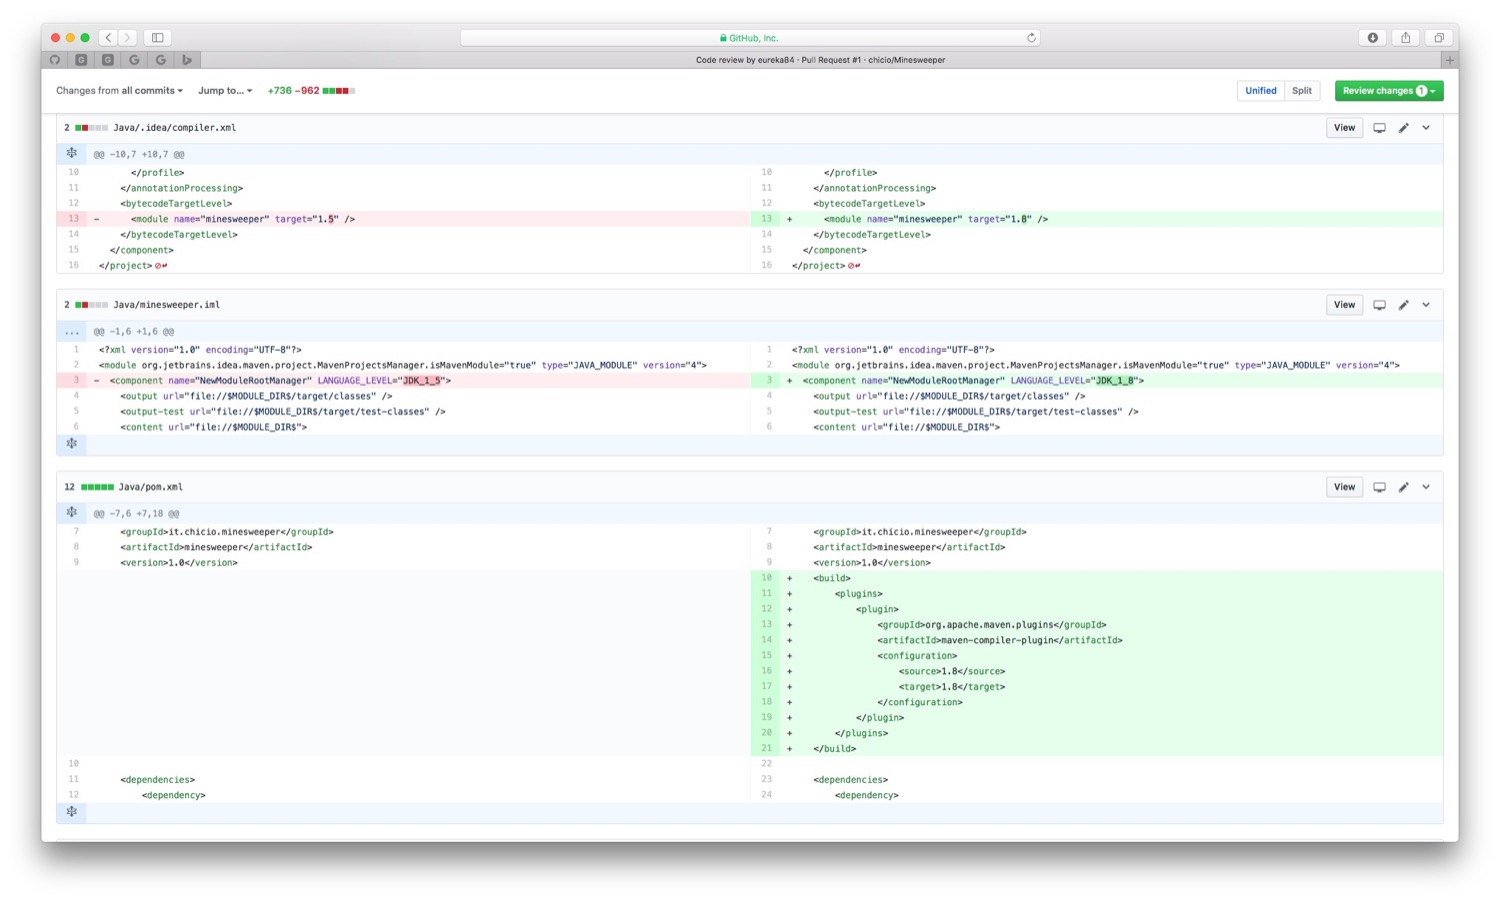Viewport: 1500px width, 901px height.
Task: Add a new tab with the plus icon
Action: tap(1450, 60)
